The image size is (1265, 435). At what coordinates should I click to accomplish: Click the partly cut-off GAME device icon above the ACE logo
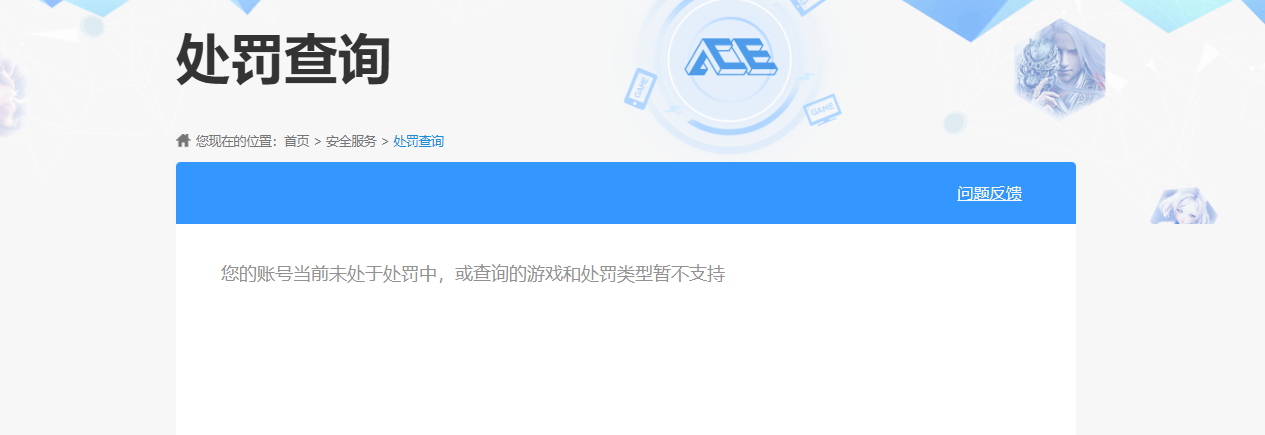click(x=808, y=6)
